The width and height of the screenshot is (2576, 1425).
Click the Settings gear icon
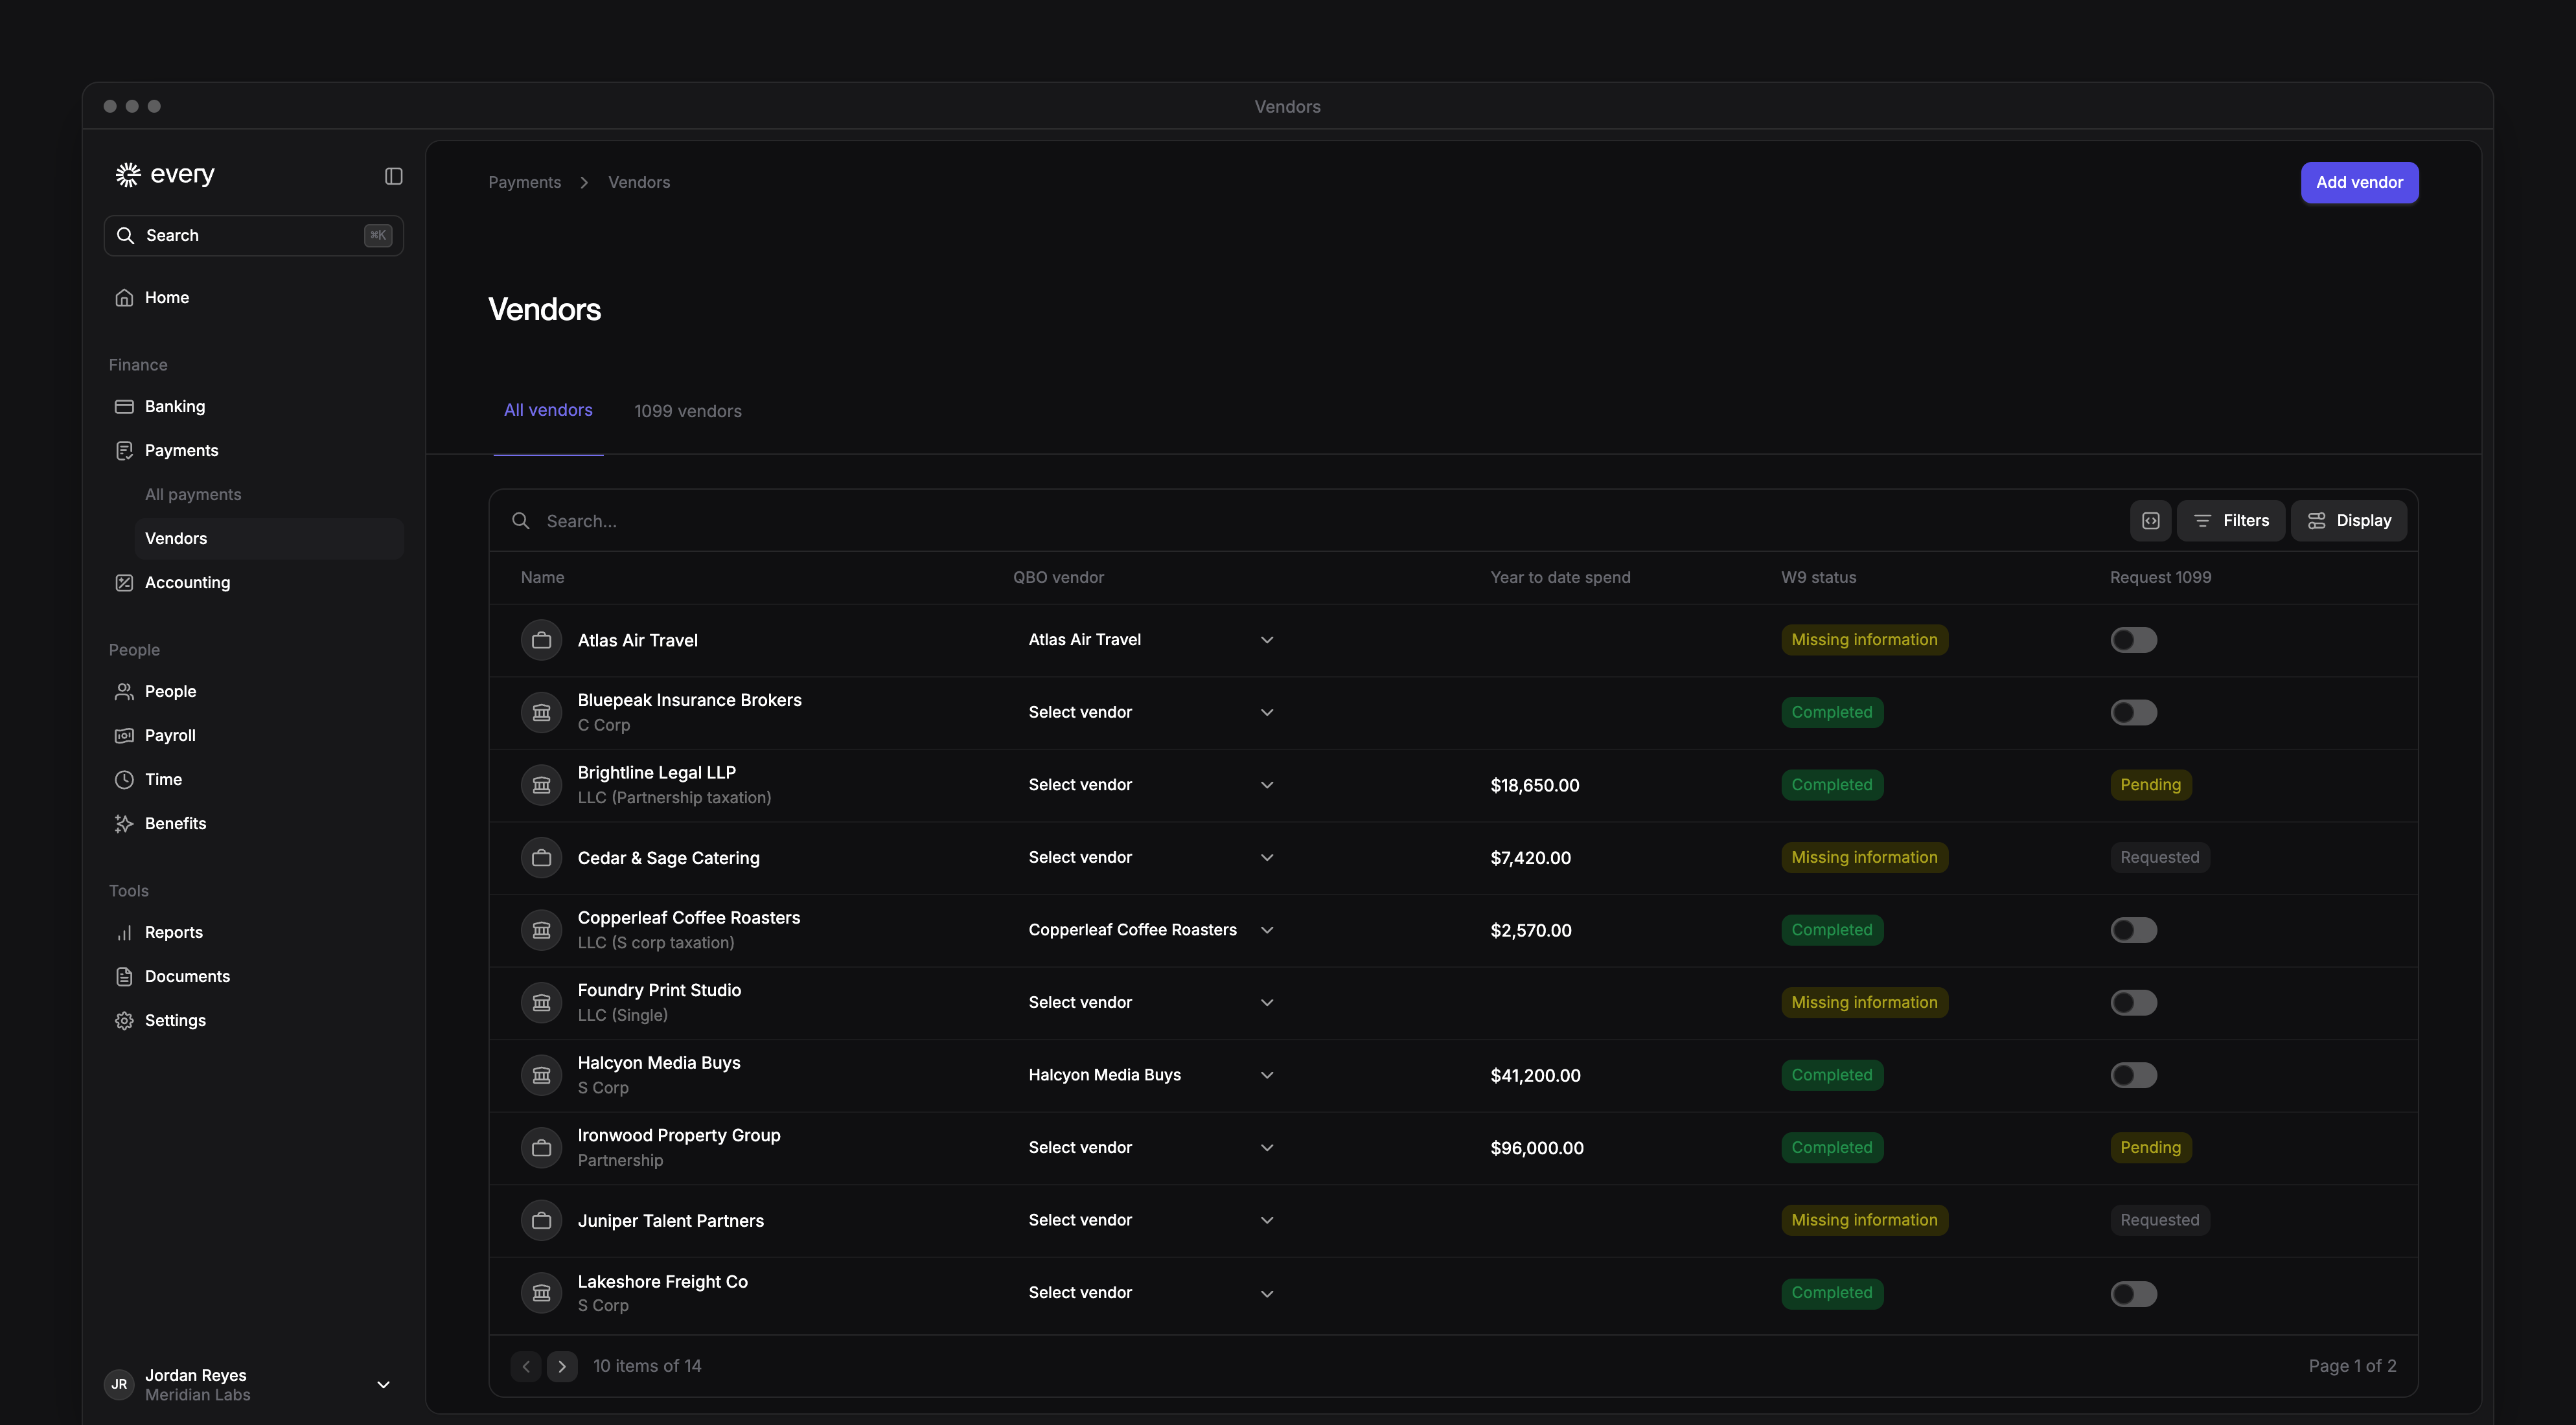coord(124,1021)
